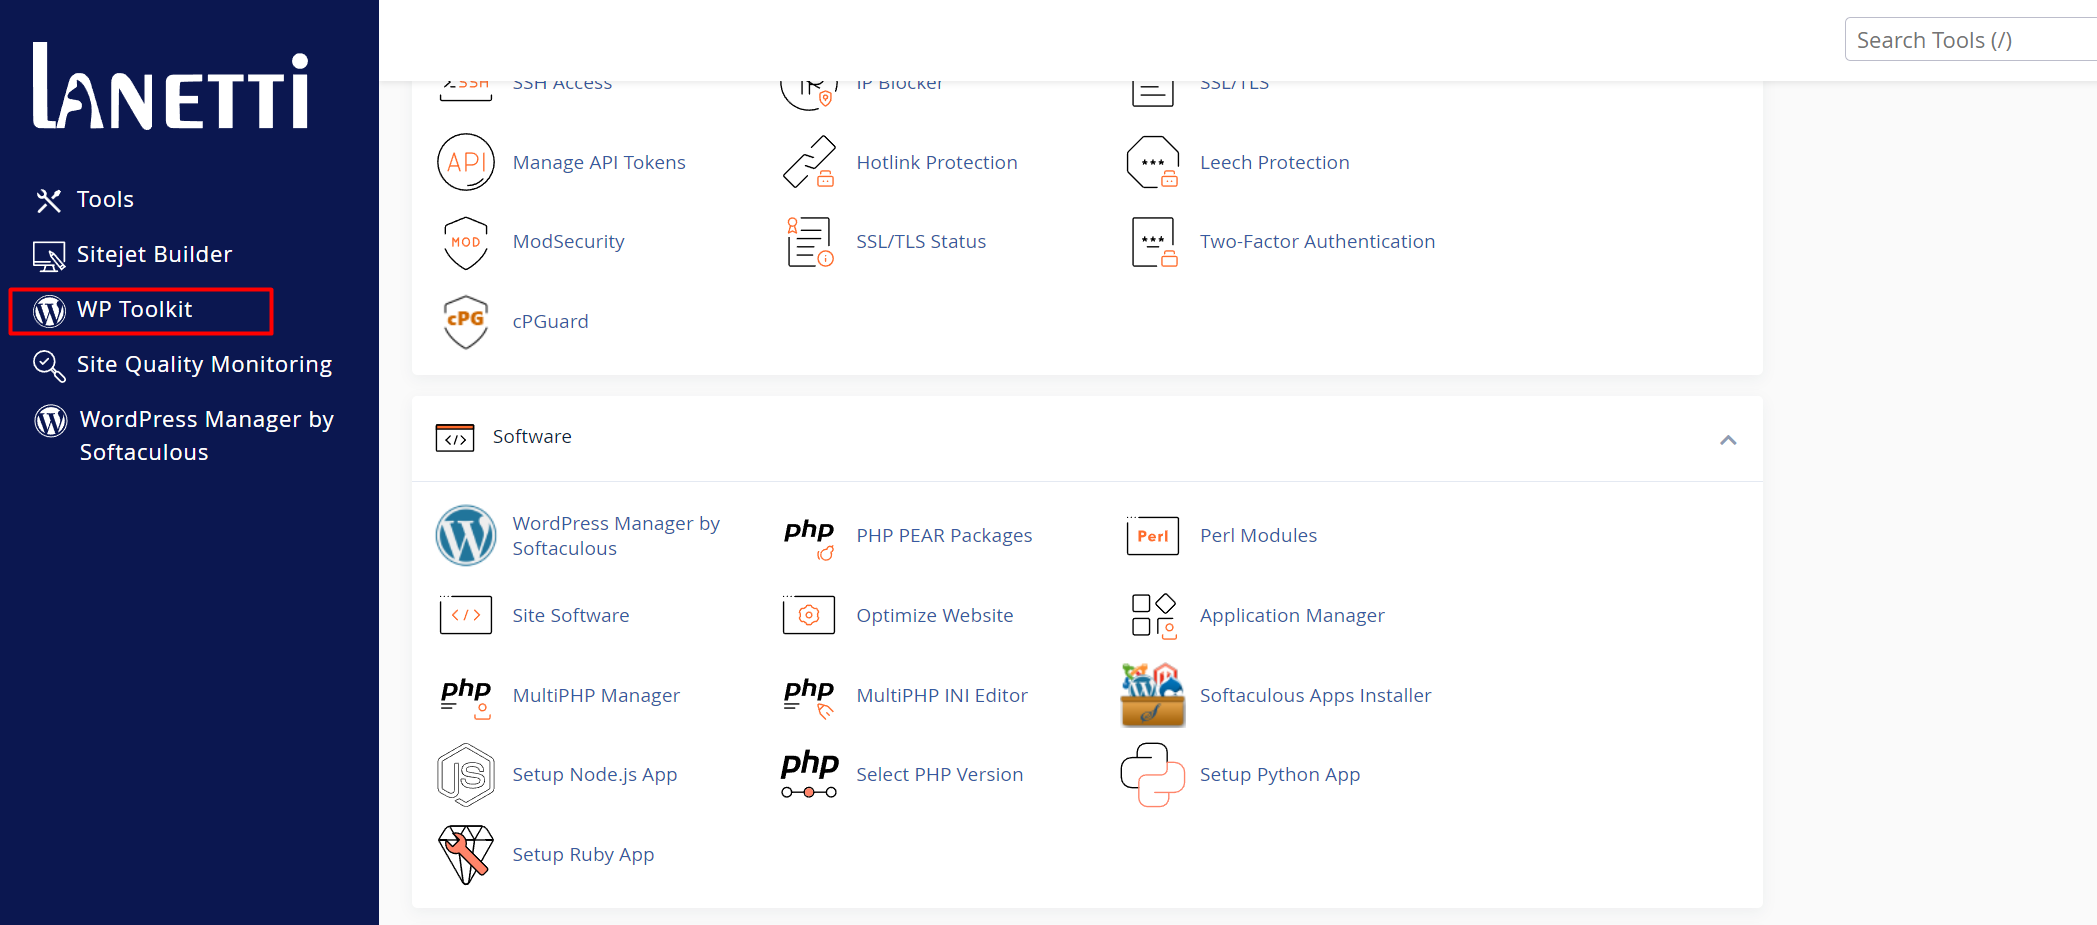Open the Site Software link

570,615
